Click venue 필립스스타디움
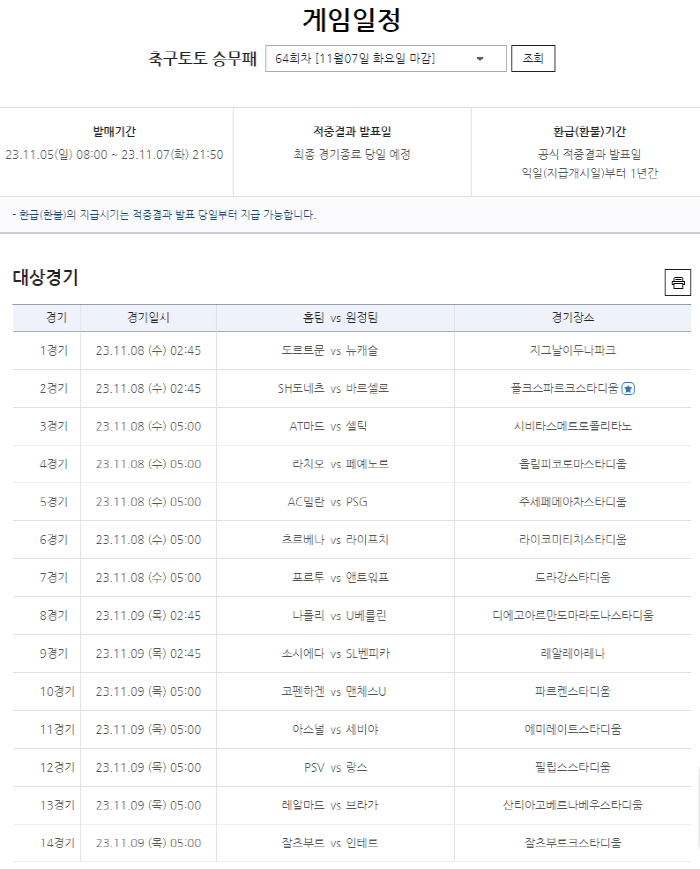The image size is (700, 869). pos(573,768)
